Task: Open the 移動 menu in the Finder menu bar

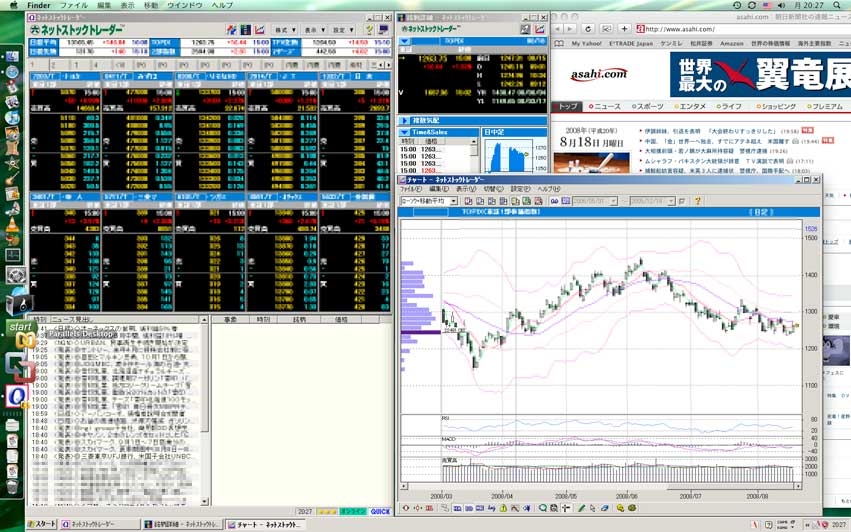Action: (151, 5)
